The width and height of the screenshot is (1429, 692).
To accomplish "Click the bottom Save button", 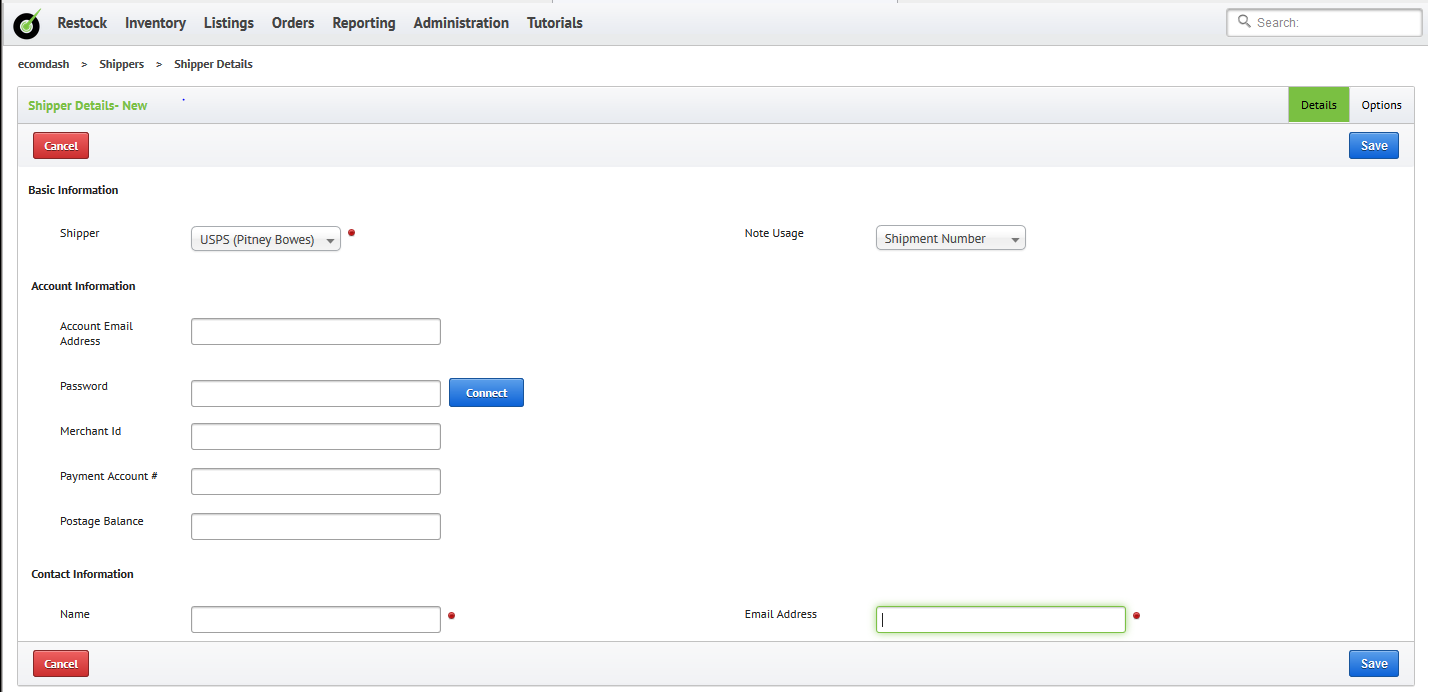I will pos(1374,663).
